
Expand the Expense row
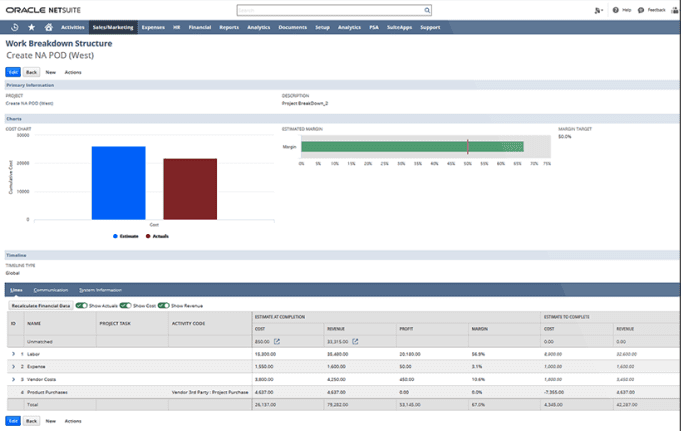13,367
